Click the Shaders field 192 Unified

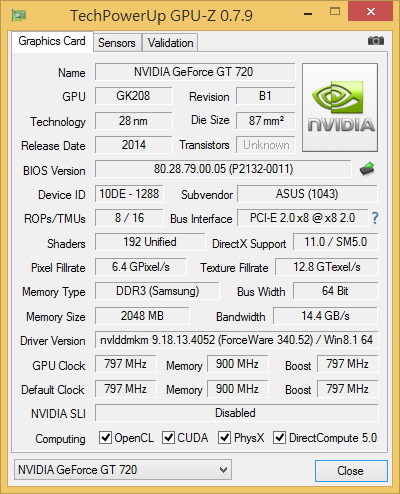(150, 242)
